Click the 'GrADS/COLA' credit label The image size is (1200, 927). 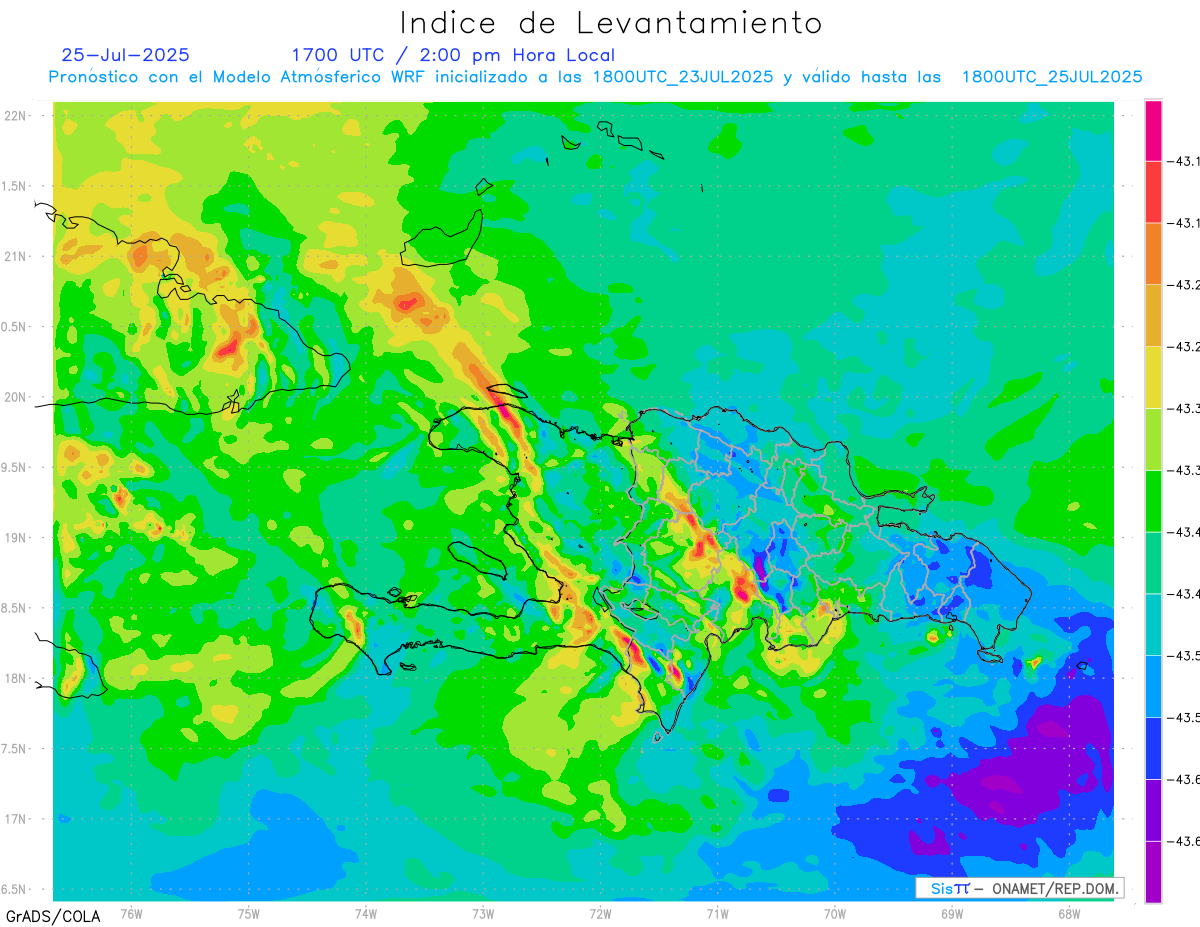[53, 916]
